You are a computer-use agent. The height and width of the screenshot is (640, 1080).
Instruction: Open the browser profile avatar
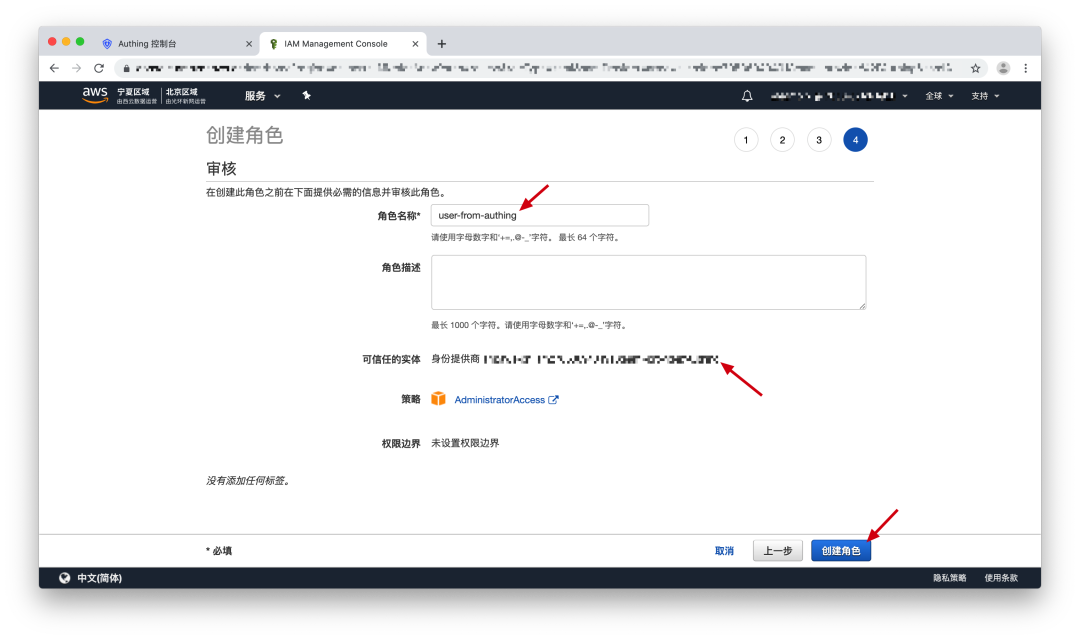click(1003, 68)
